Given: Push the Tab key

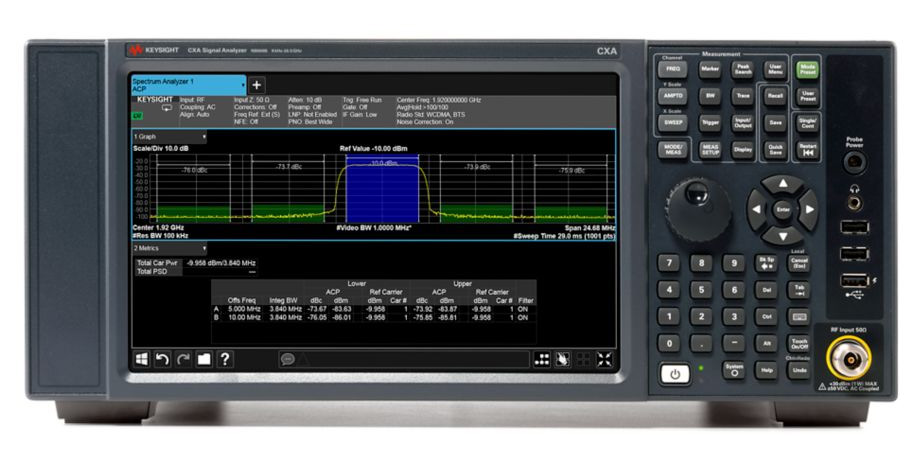Looking at the screenshot, I should click(x=799, y=289).
